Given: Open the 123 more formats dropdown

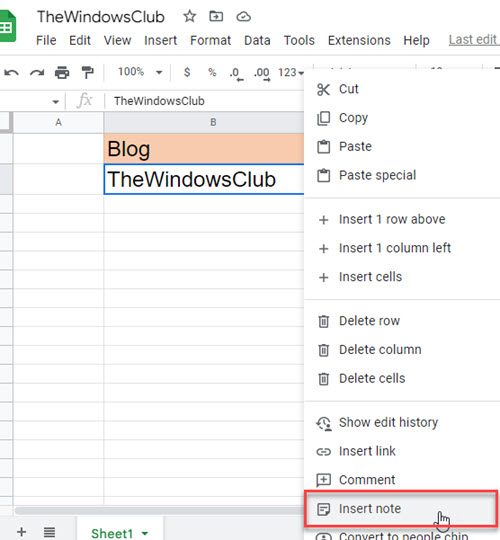Looking at the screenshot, I should 291,72.
